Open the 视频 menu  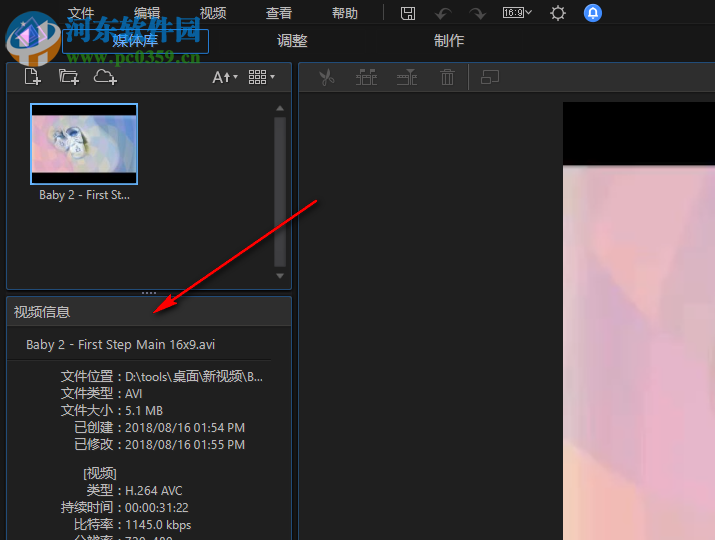[213, 13]
